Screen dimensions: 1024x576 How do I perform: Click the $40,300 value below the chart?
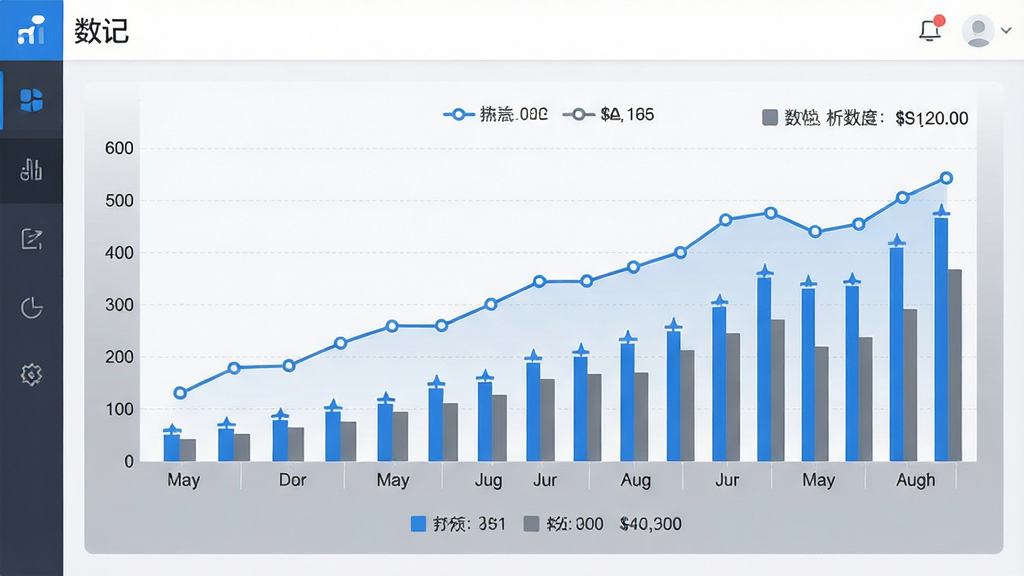pos(650,524)
